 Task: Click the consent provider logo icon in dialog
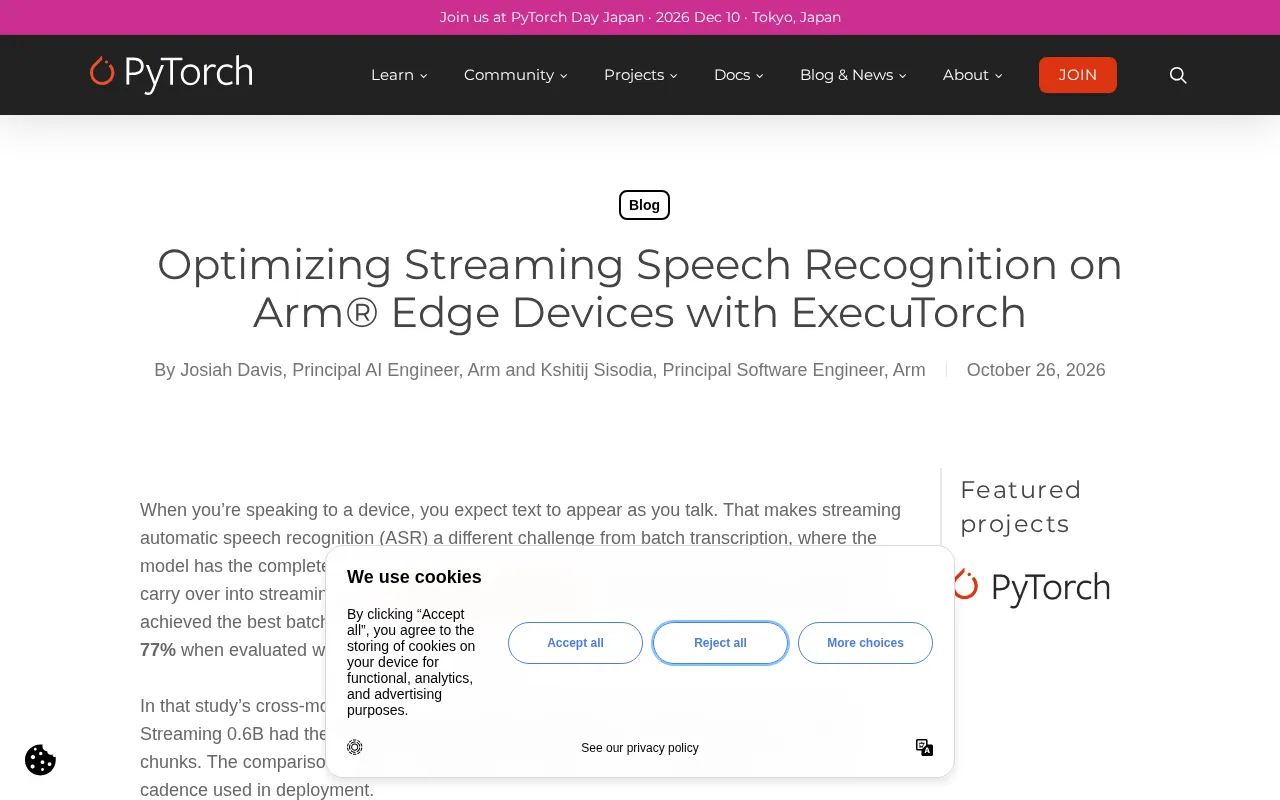pyautogui.click(x=355, y=747)
